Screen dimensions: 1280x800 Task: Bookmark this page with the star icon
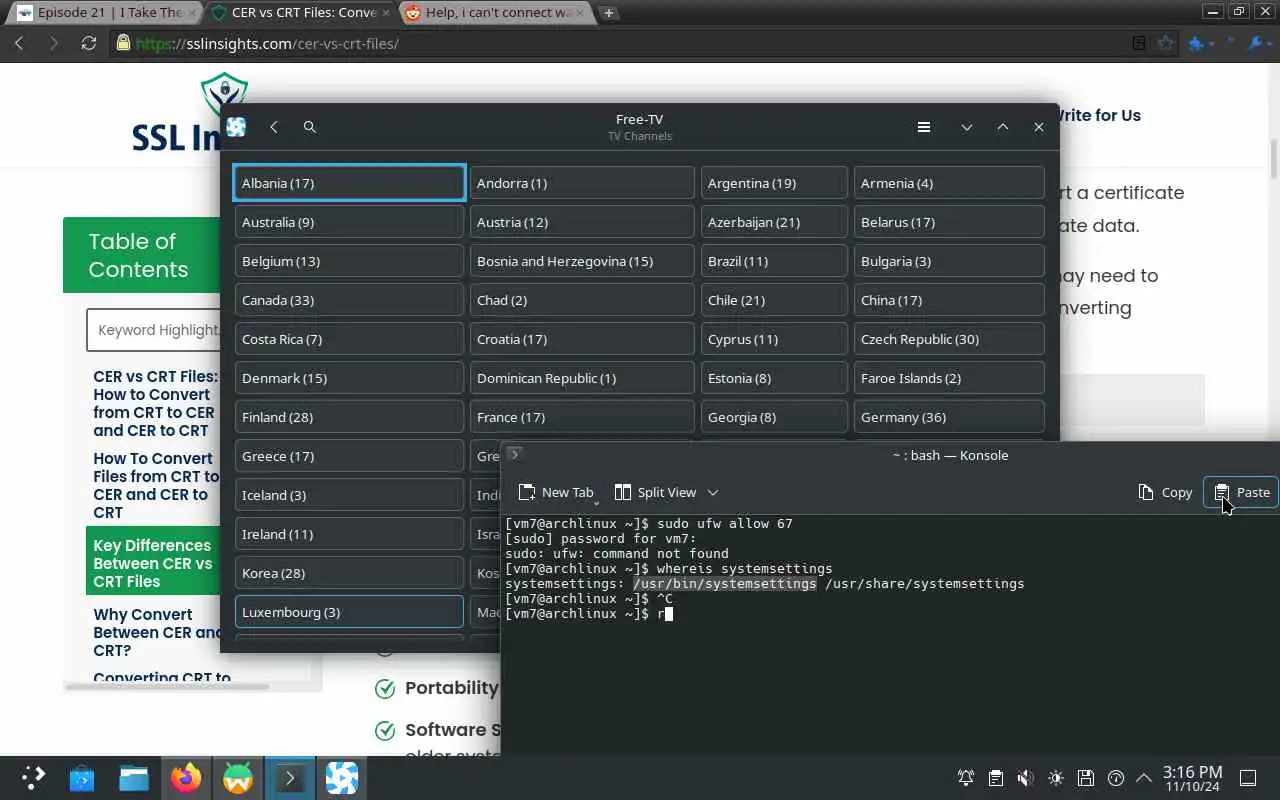[x=1165, y=43]
